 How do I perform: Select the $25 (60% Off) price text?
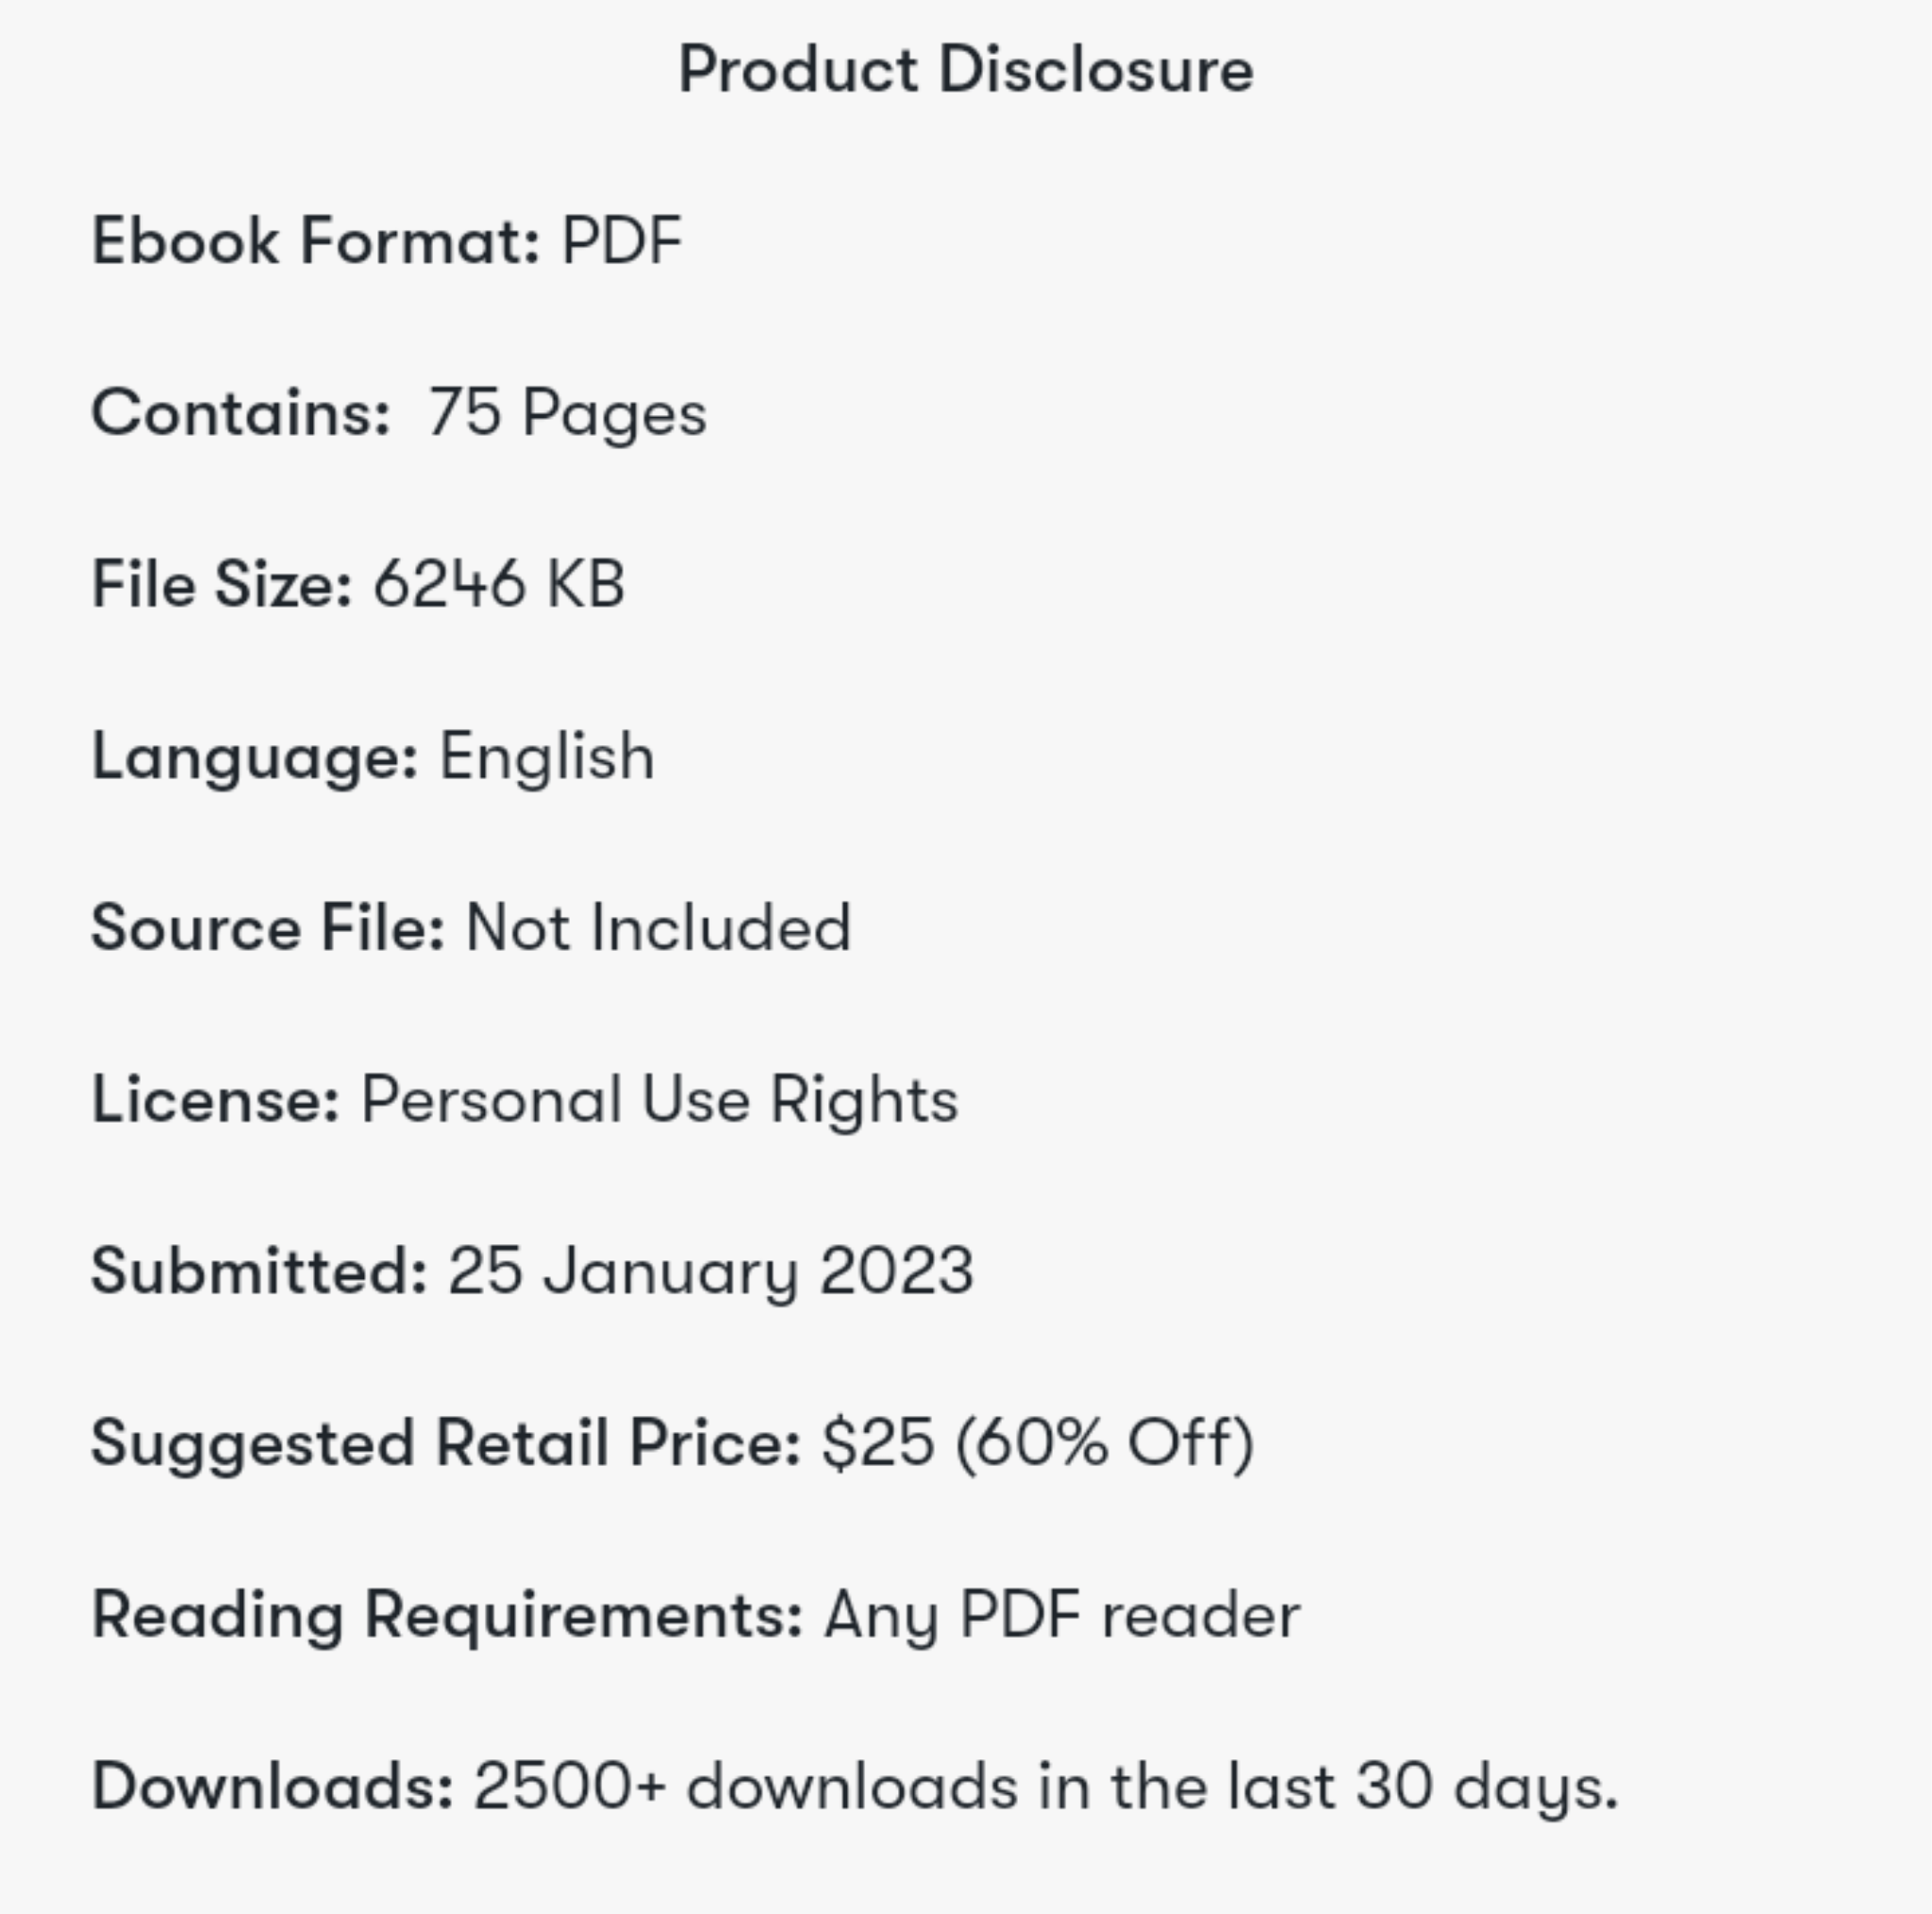(x=1037, y=1444)
